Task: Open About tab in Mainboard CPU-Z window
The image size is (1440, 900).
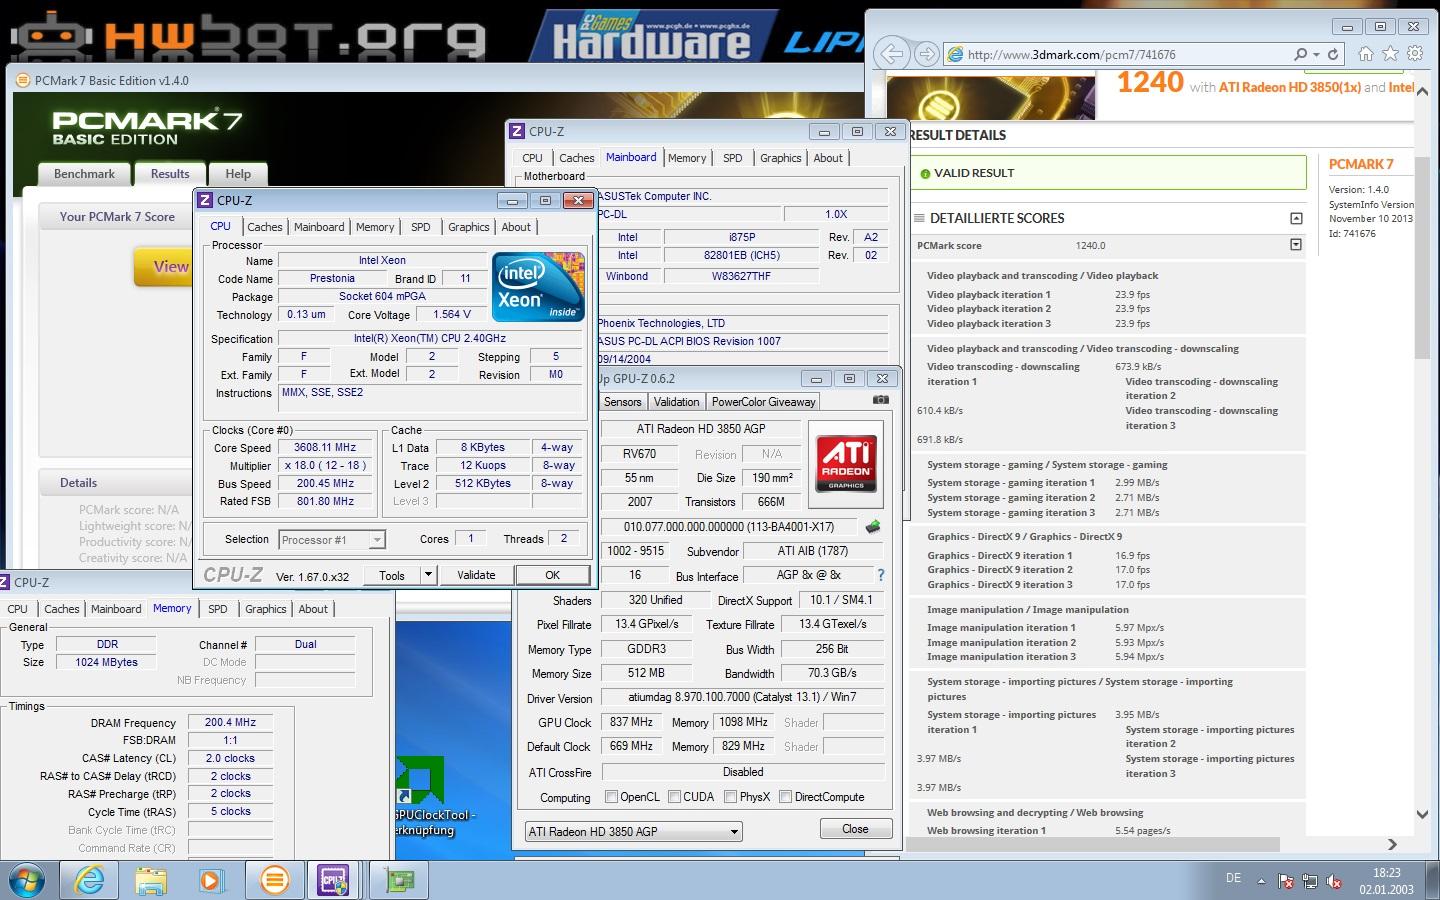Action: [x=828, y=158]
